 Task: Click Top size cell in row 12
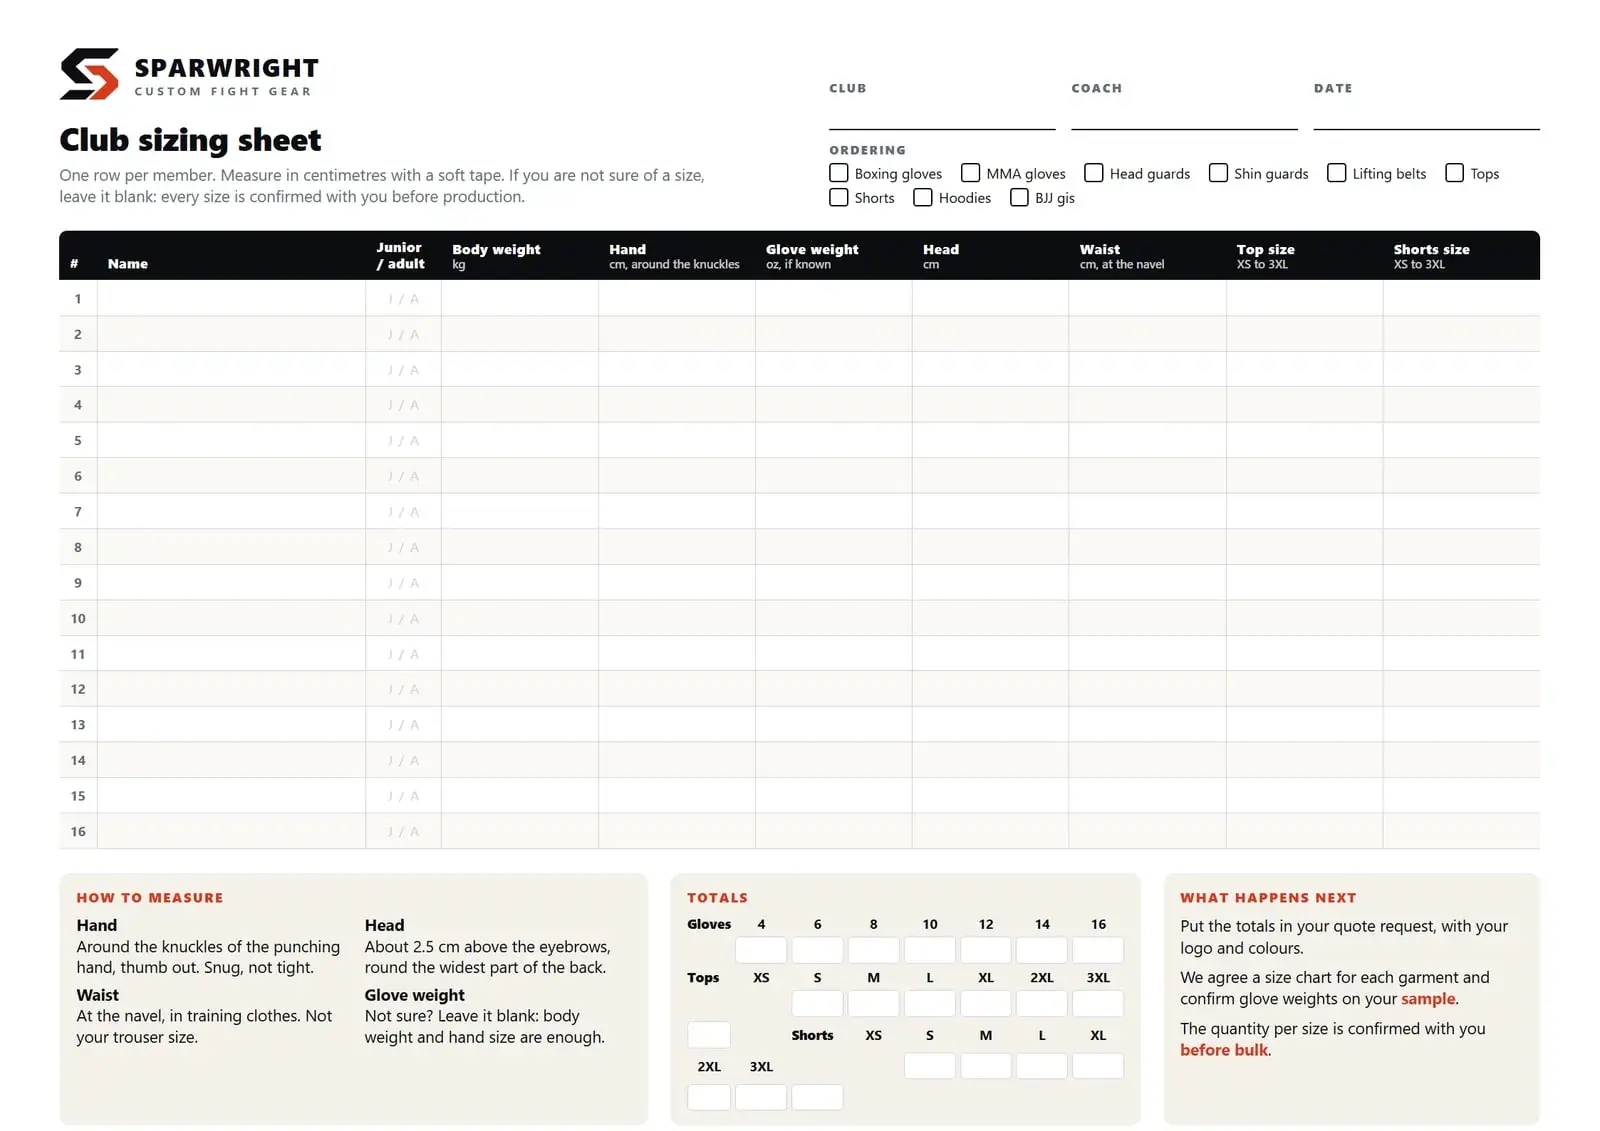(x=1305, y=689)
